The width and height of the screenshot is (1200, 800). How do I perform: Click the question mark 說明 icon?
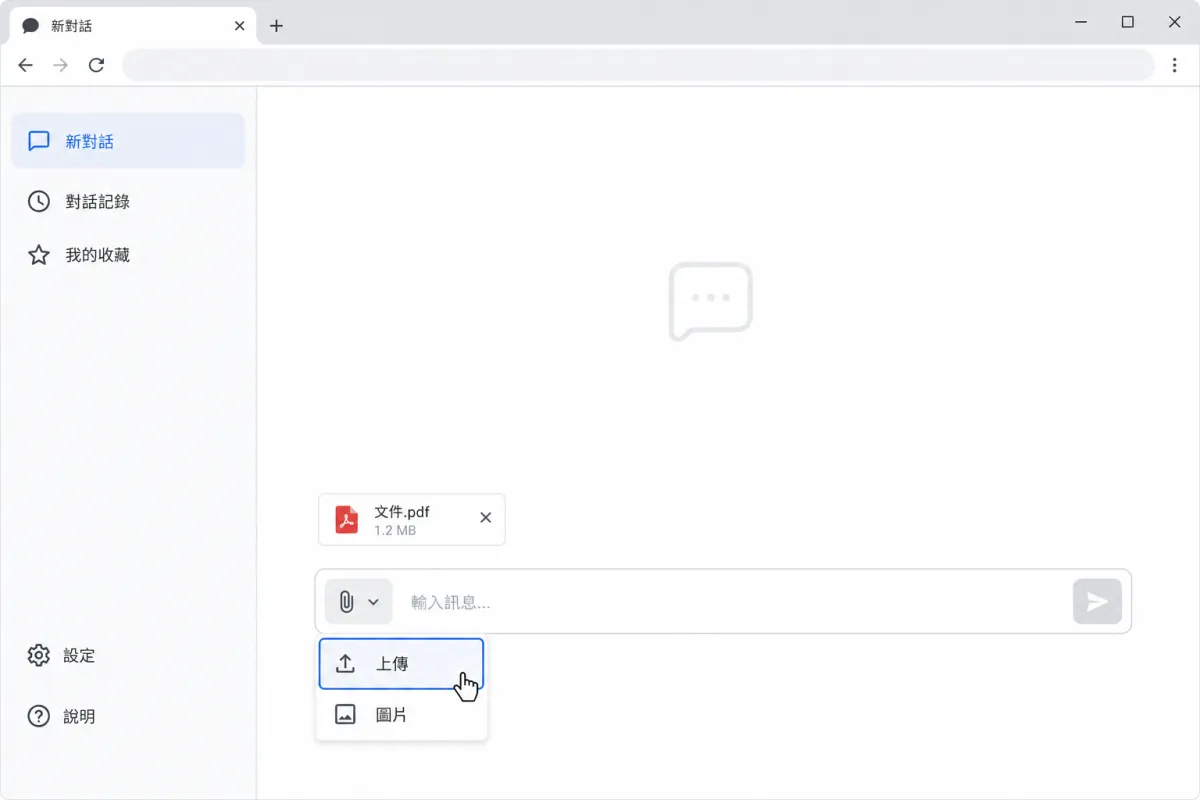coord(39,717)
